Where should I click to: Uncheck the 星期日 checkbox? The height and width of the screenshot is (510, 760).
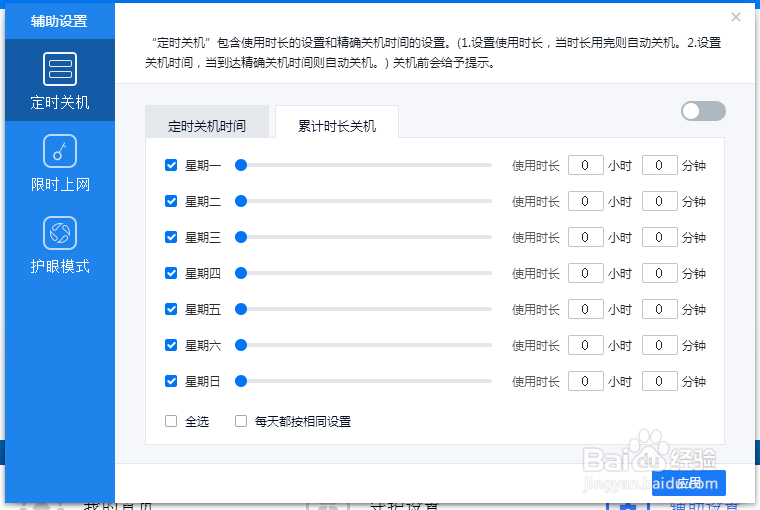point(171,381)
